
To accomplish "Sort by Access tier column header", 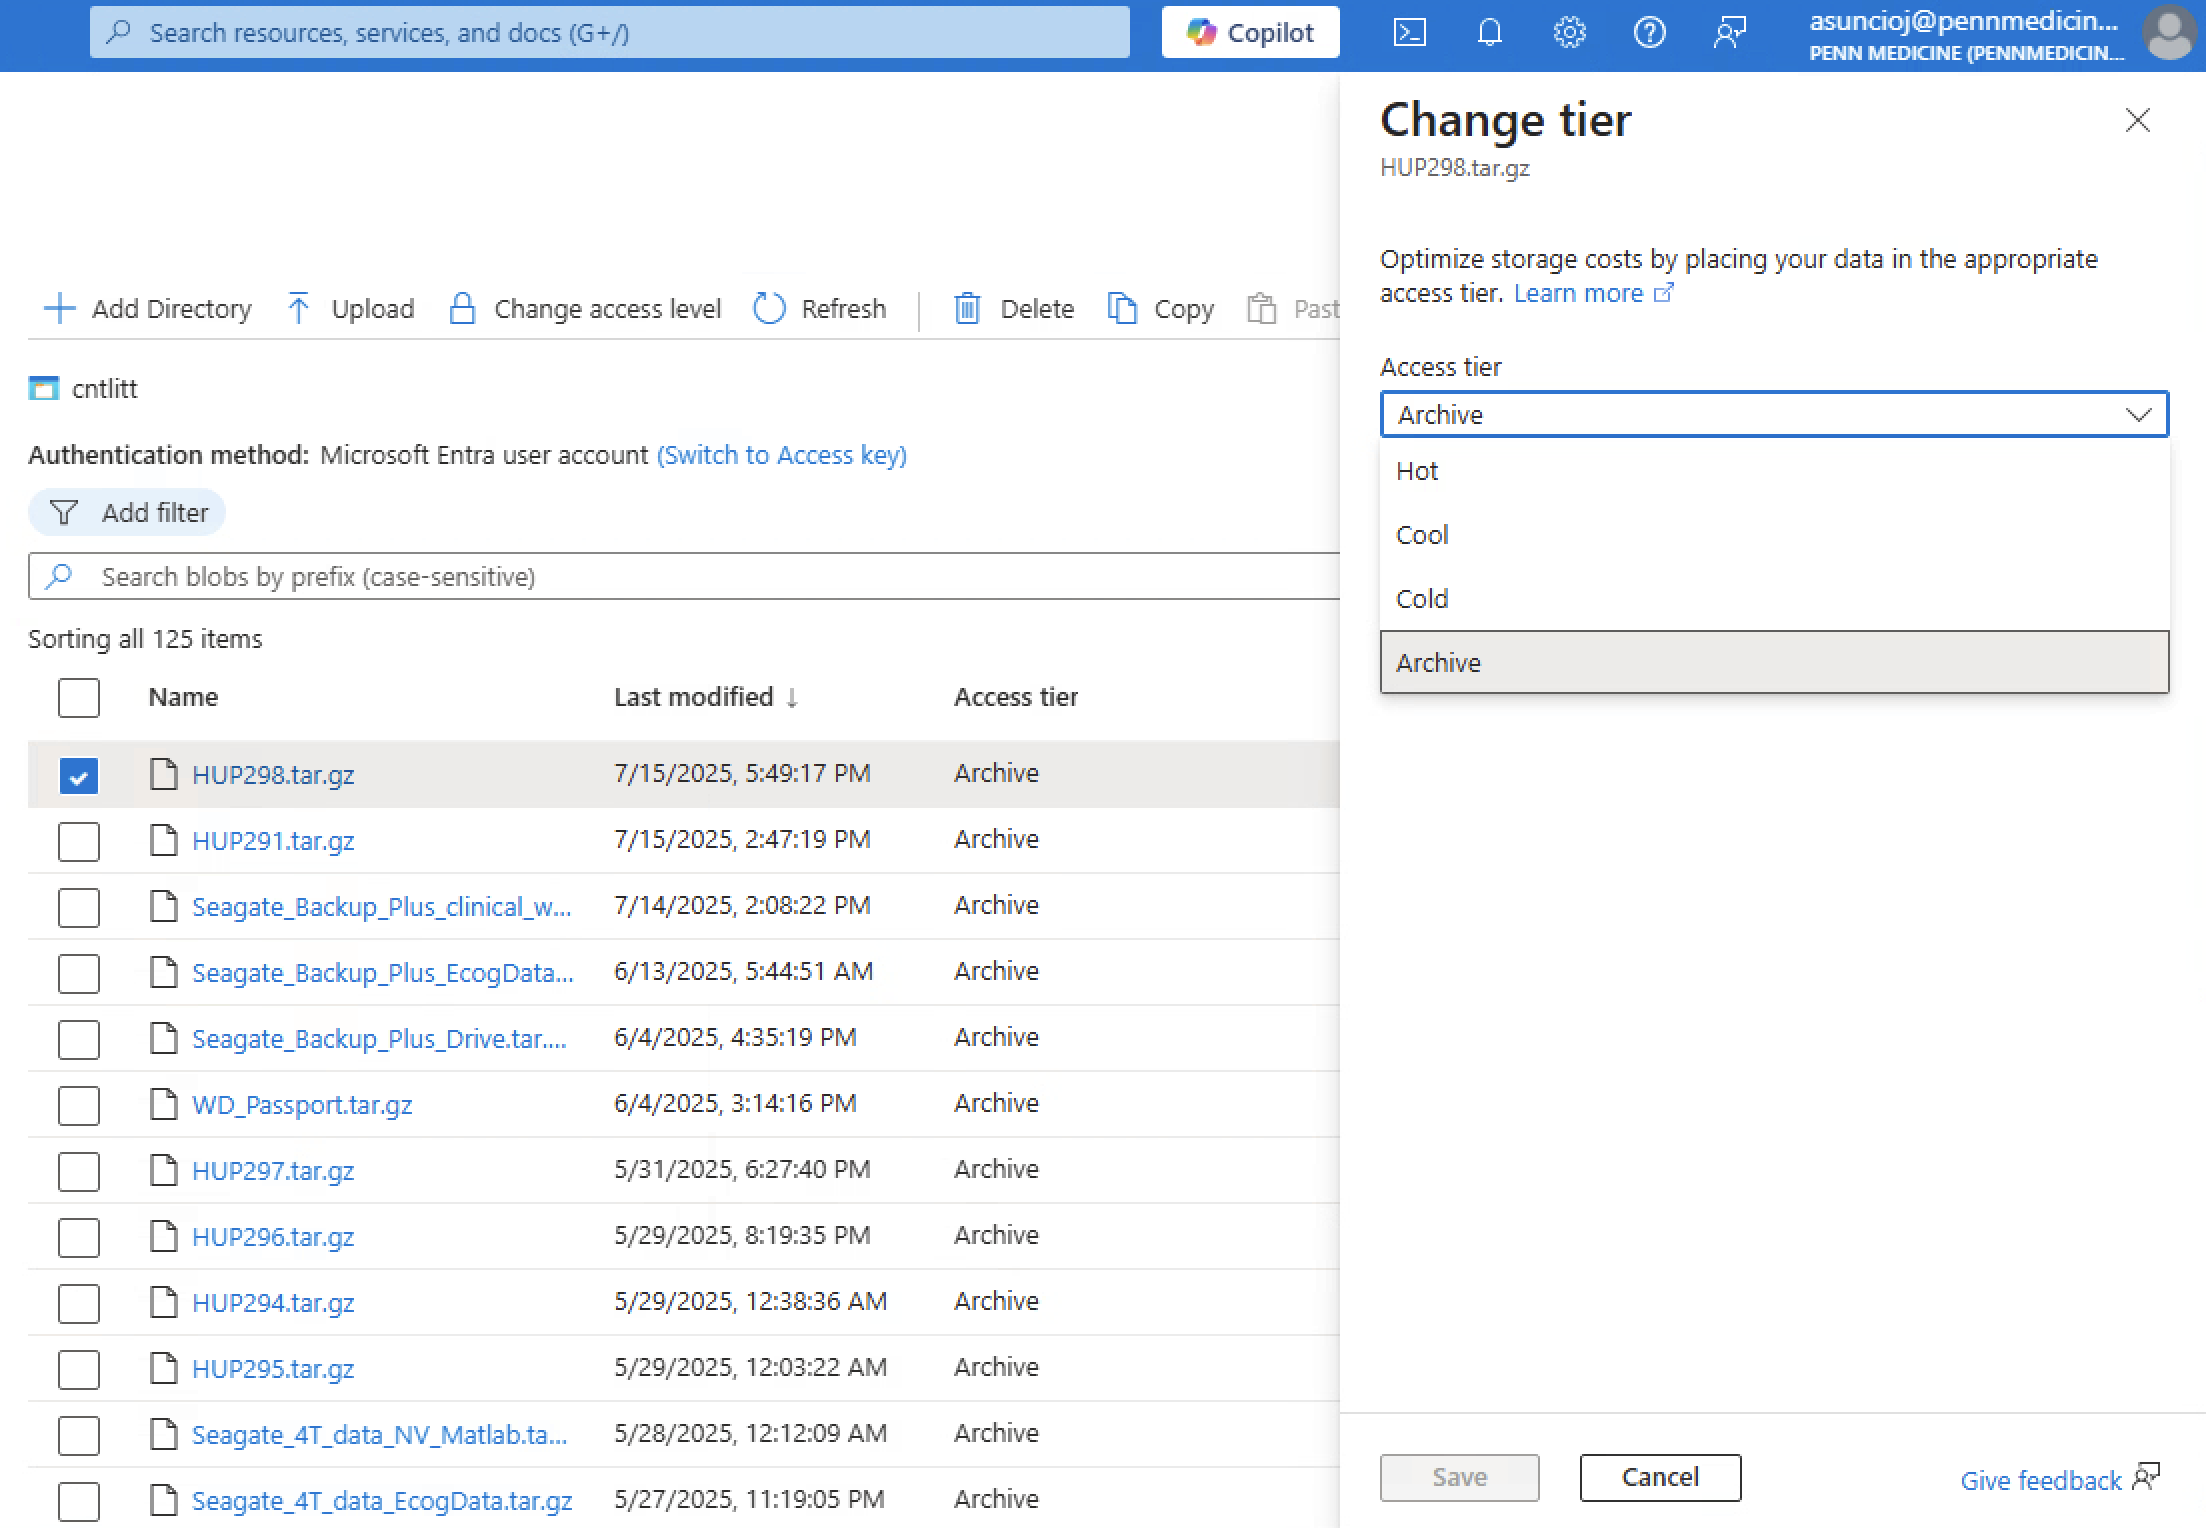I will point(1016,697).
